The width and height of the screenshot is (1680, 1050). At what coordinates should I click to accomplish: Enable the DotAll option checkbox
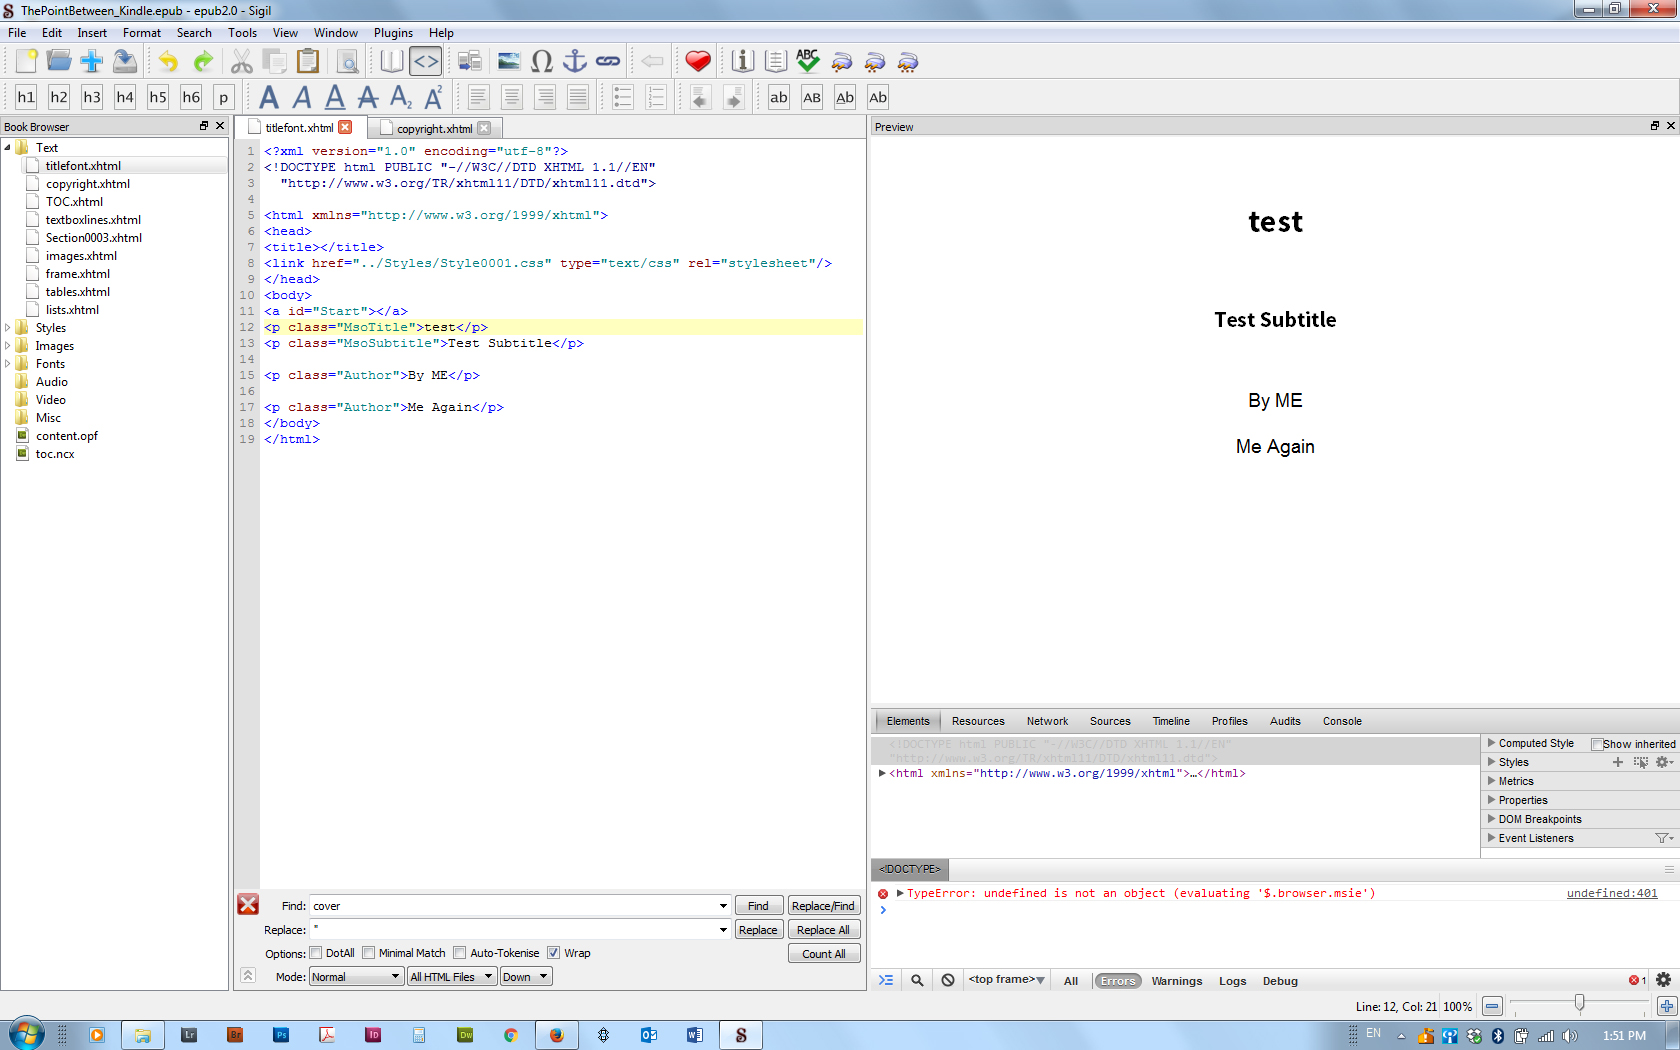coord(316,953)
